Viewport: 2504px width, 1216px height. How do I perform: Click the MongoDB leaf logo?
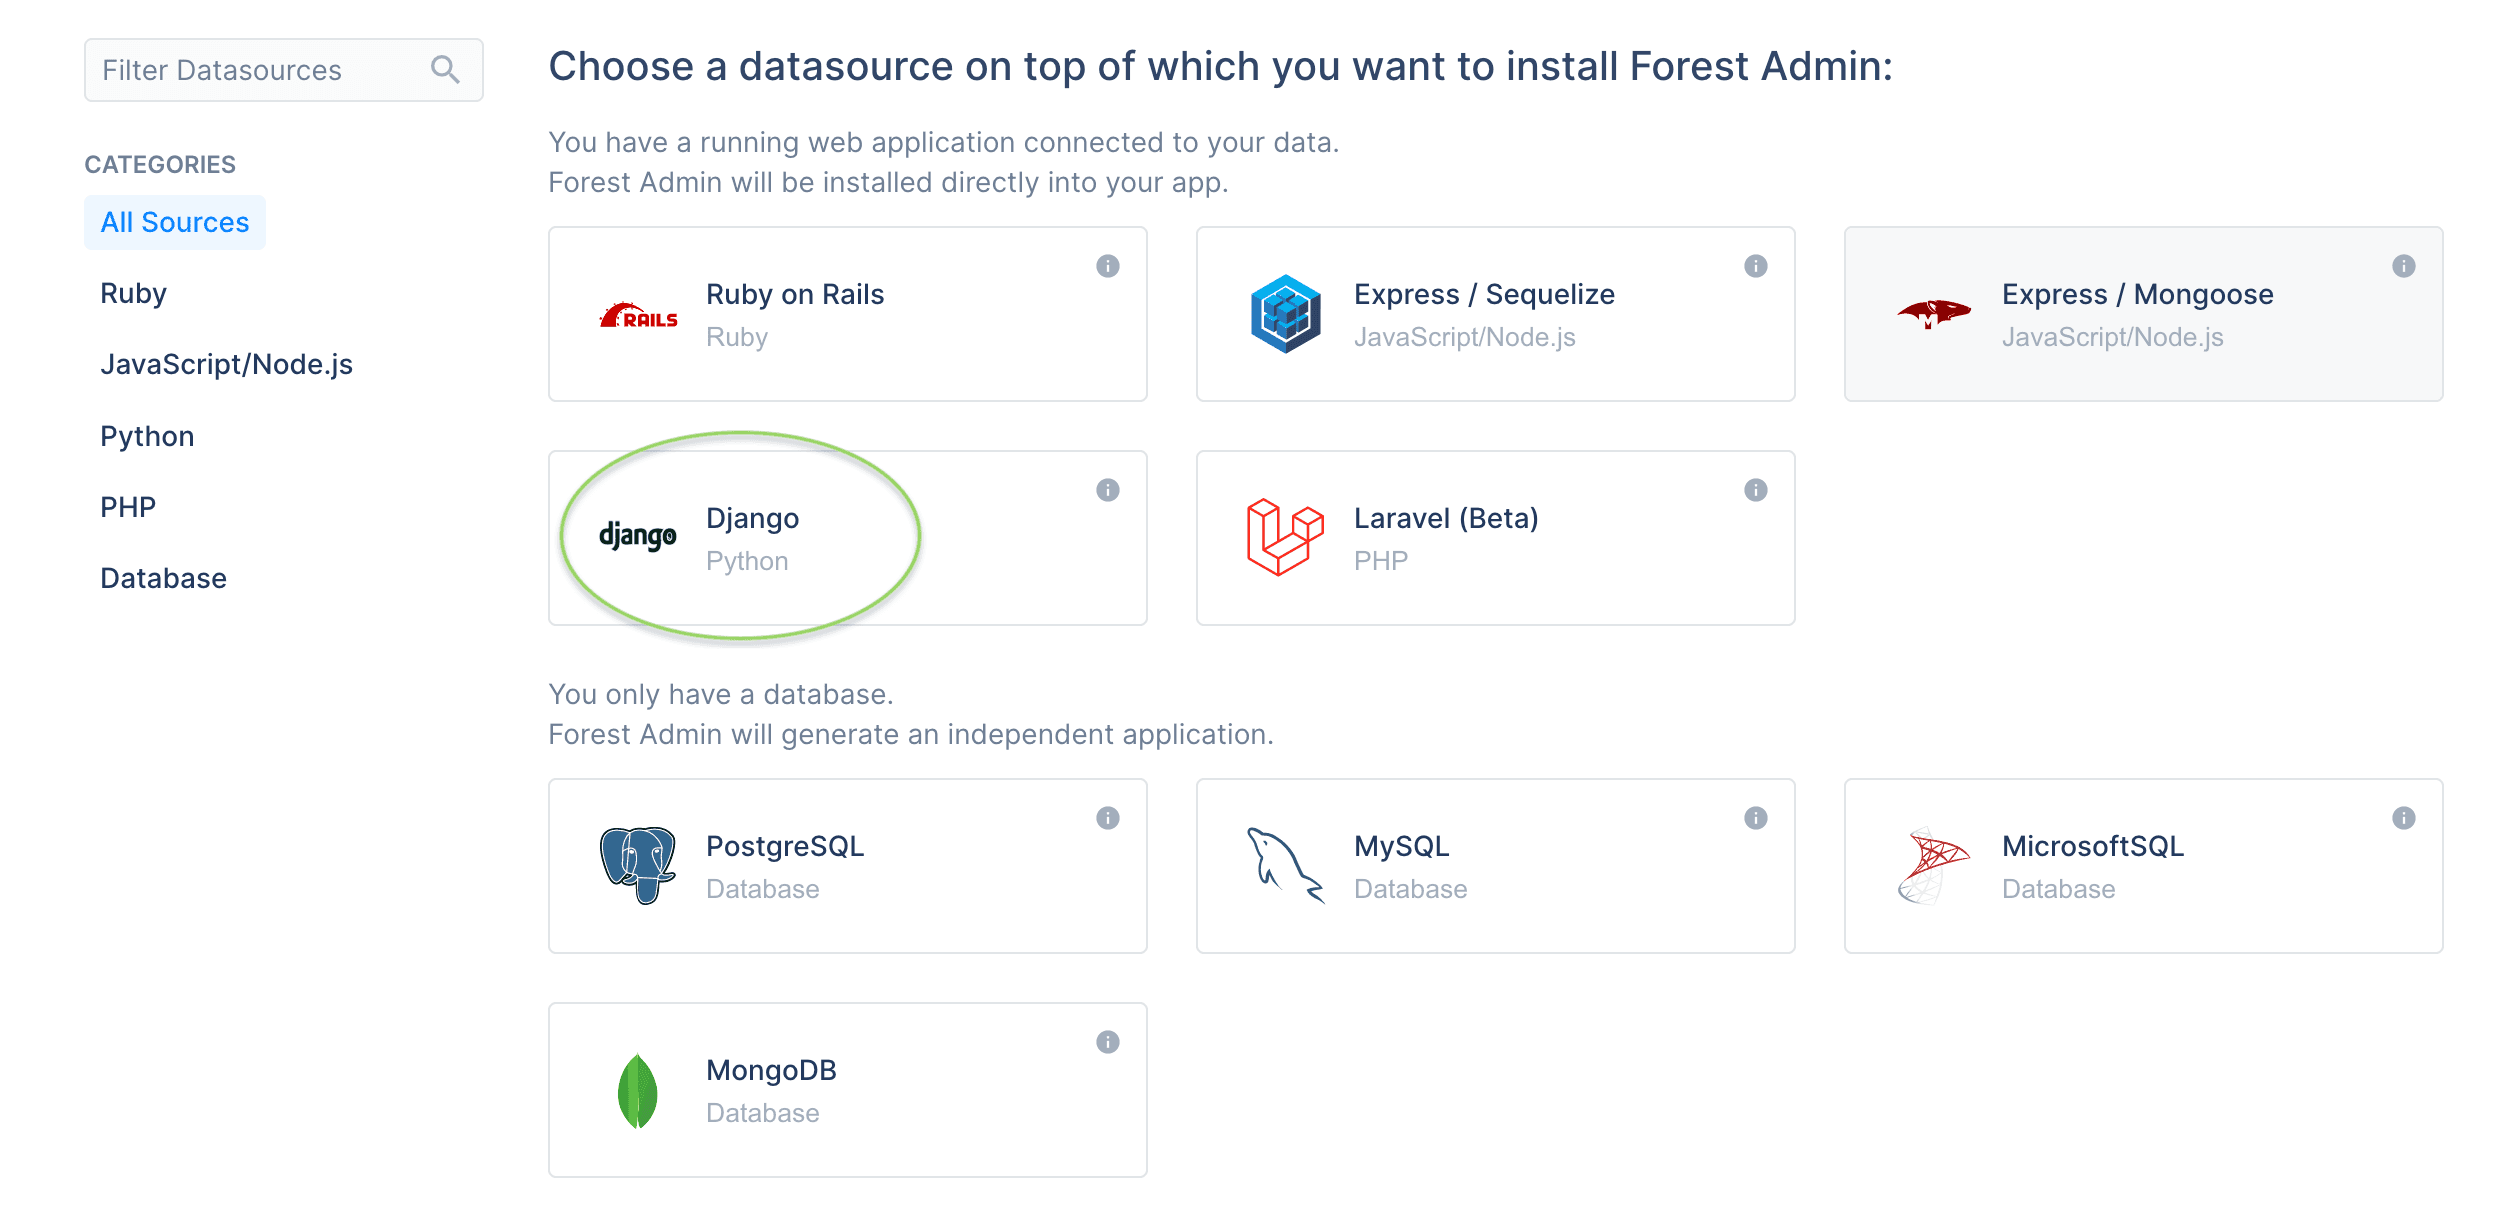pyautogui.click(x=638, y=1091)
